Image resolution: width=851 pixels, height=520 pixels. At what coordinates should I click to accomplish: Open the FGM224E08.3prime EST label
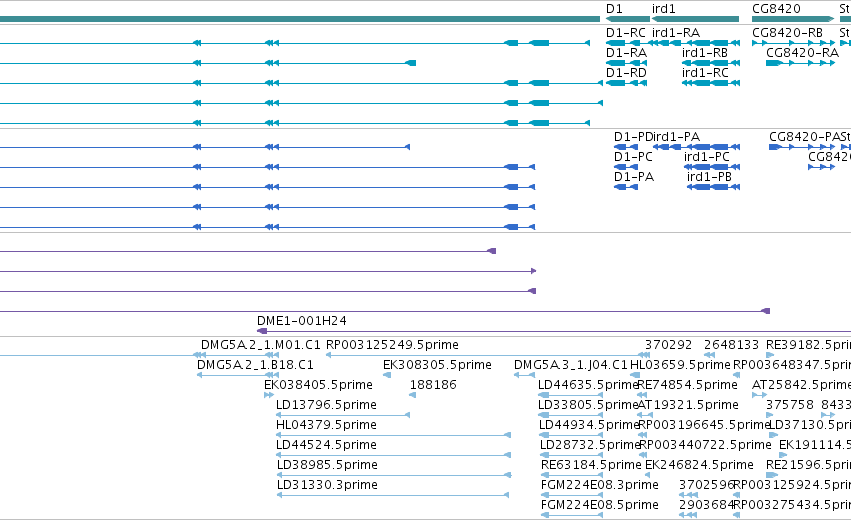click(x=600, y=485)
